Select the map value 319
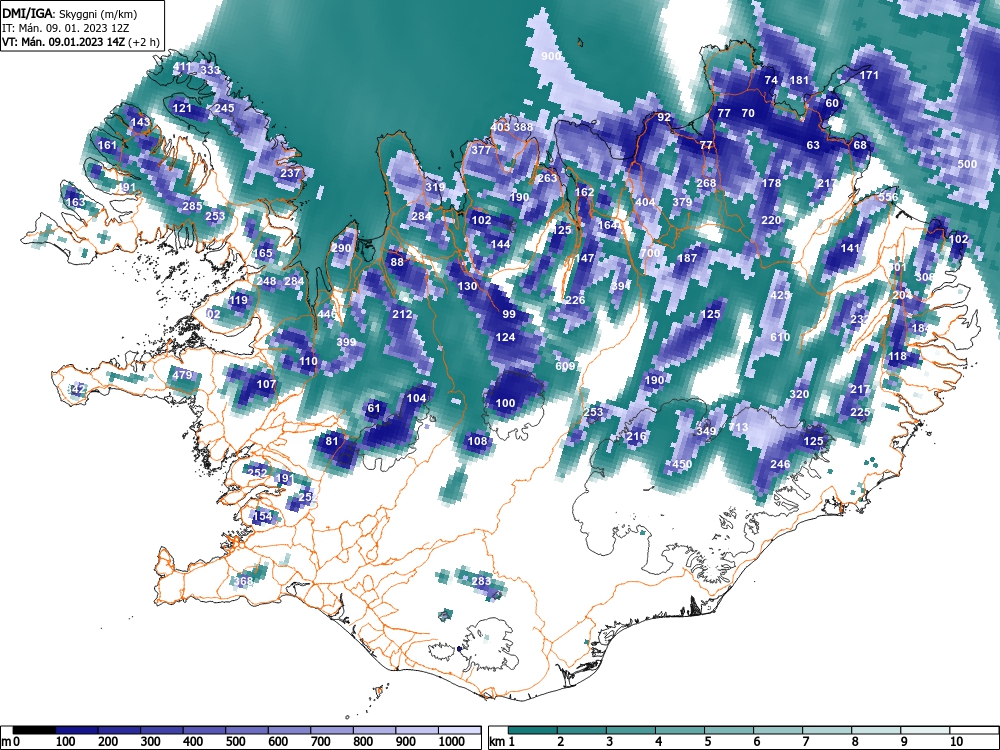 (x=435, y=187)
